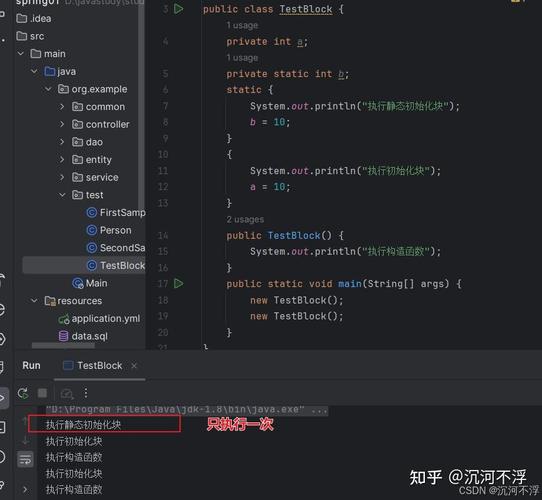Expand the entity package

click(62, 159)
